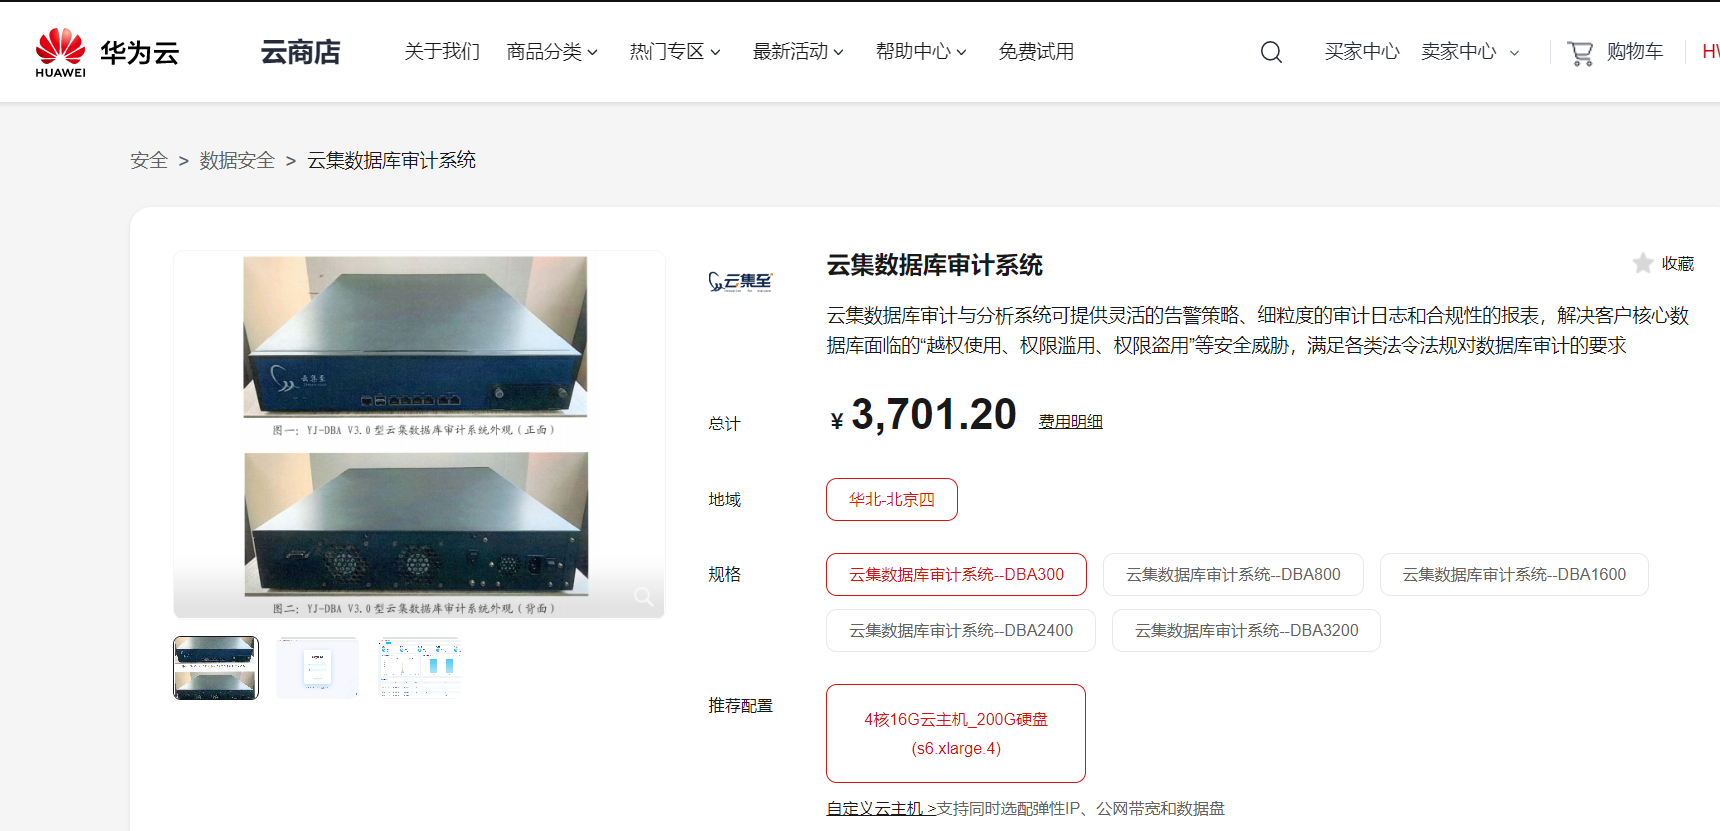Screen dimensions: 1720x831
Task: Select the DBA2400 specification
Action: [x=961, y=631]
